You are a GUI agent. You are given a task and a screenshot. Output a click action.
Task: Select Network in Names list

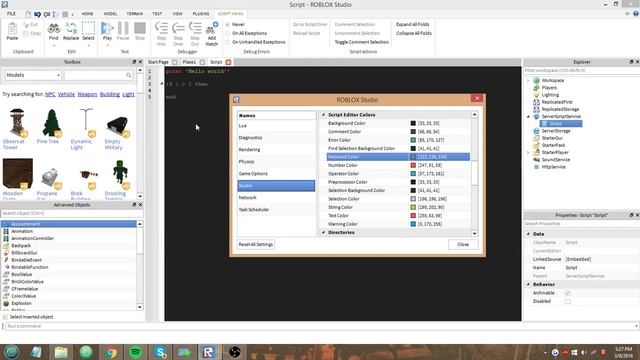pos(276,198)
